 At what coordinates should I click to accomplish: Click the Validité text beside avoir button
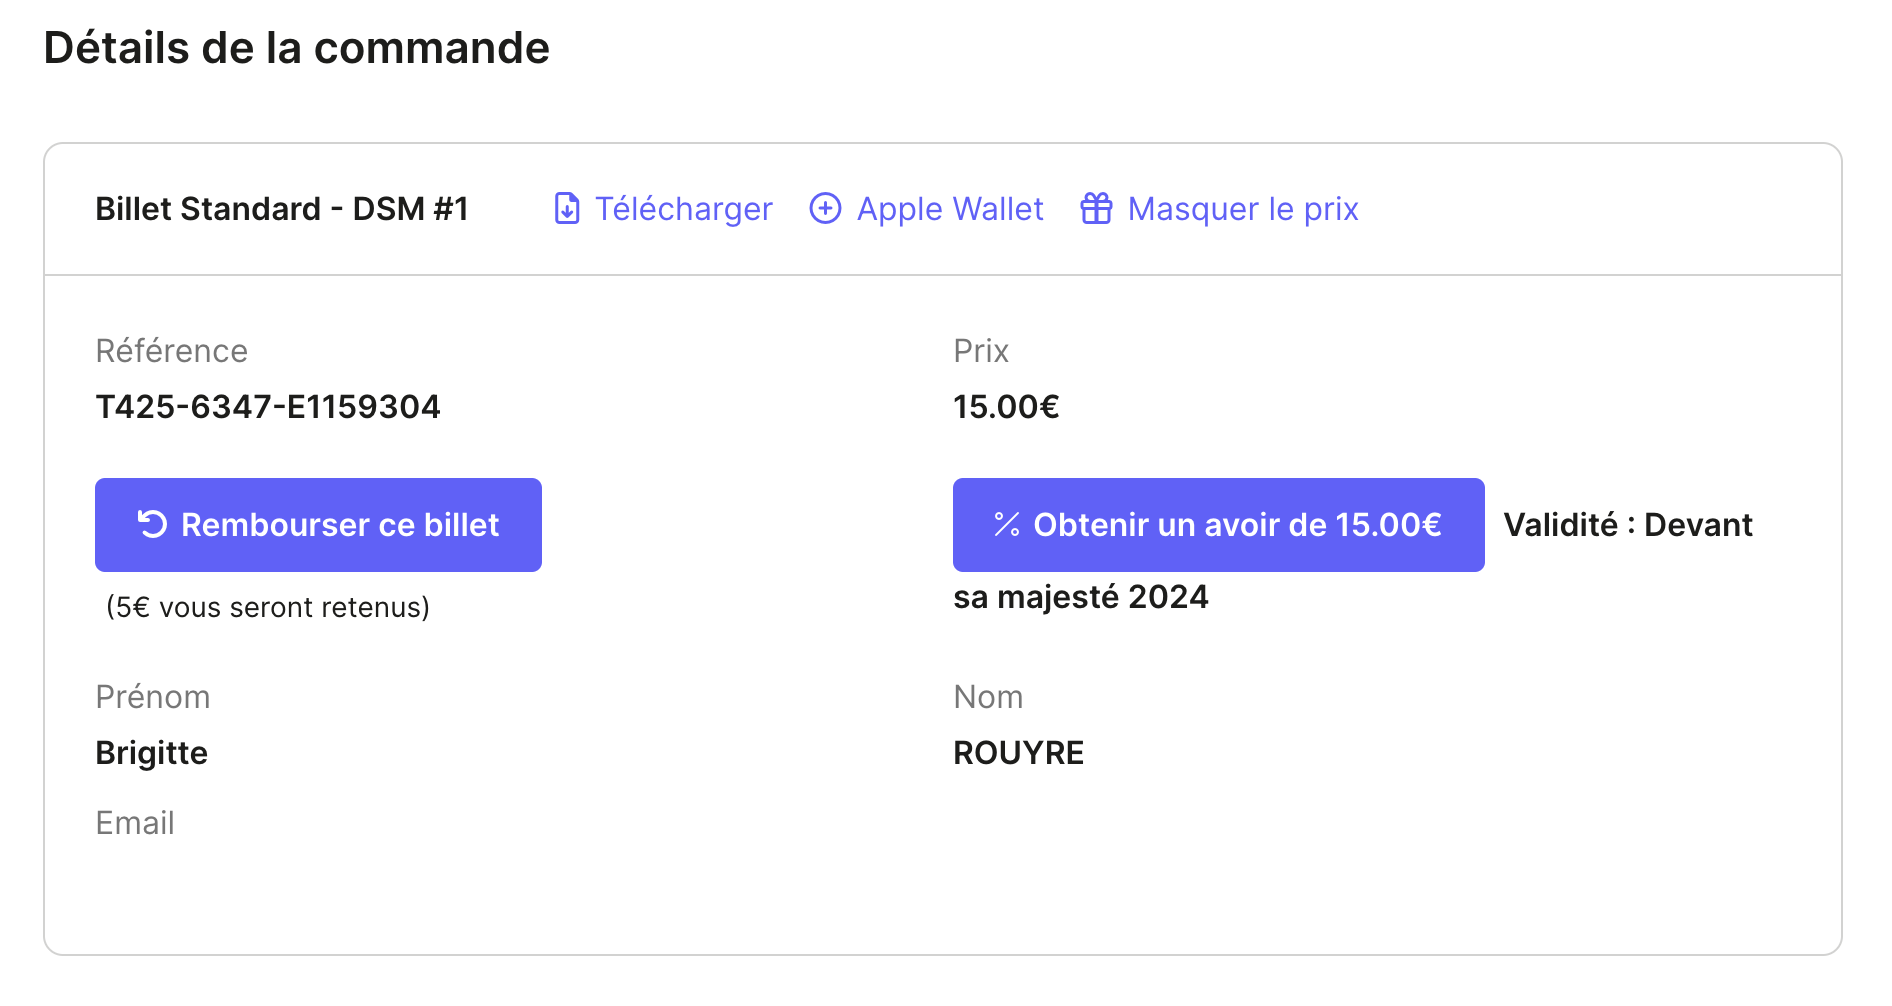(1627, 525)
